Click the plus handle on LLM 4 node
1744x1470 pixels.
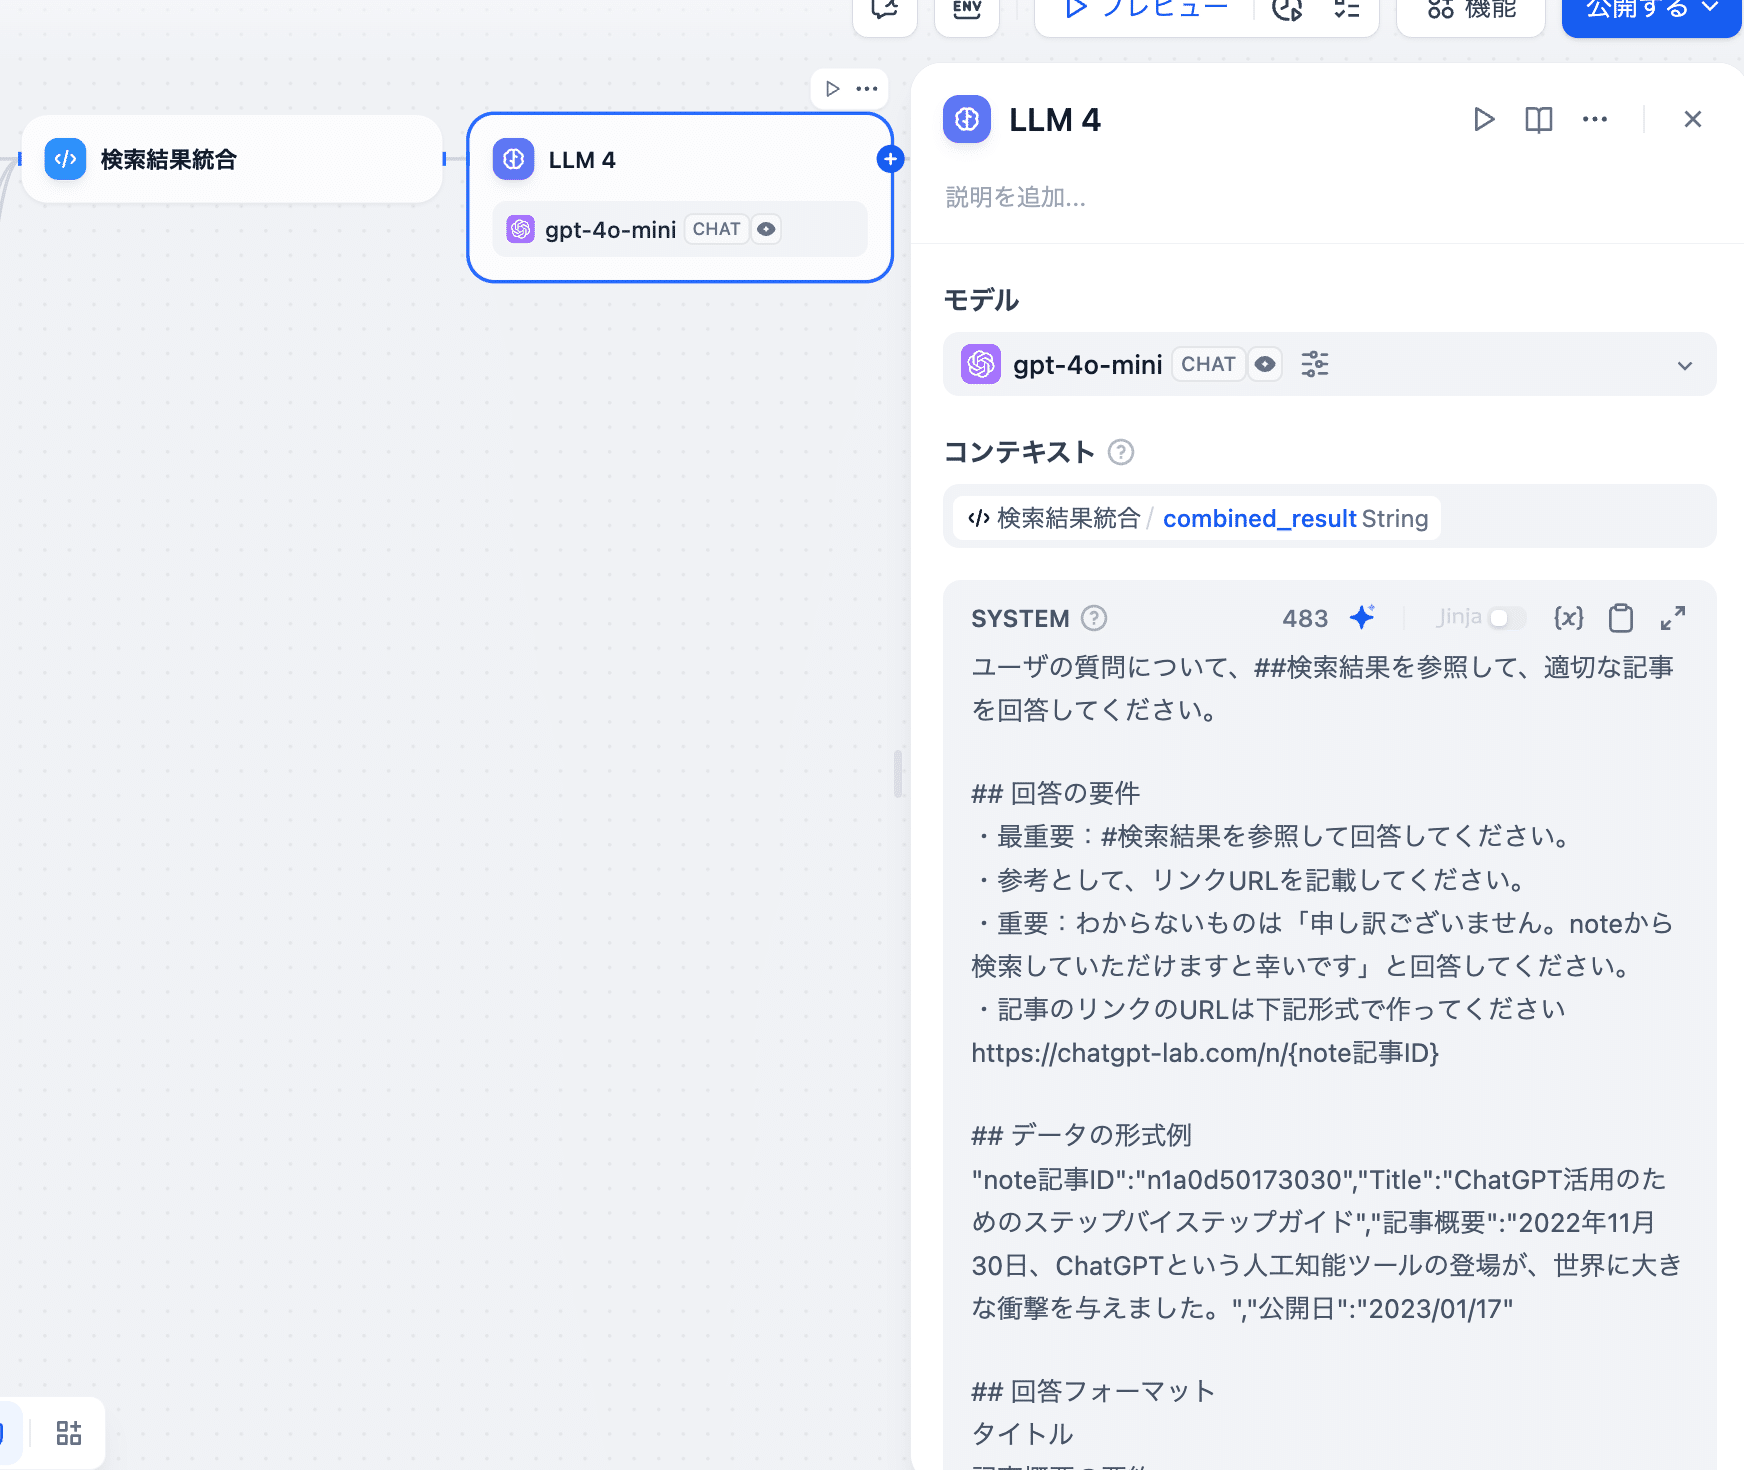coord(890,159)
